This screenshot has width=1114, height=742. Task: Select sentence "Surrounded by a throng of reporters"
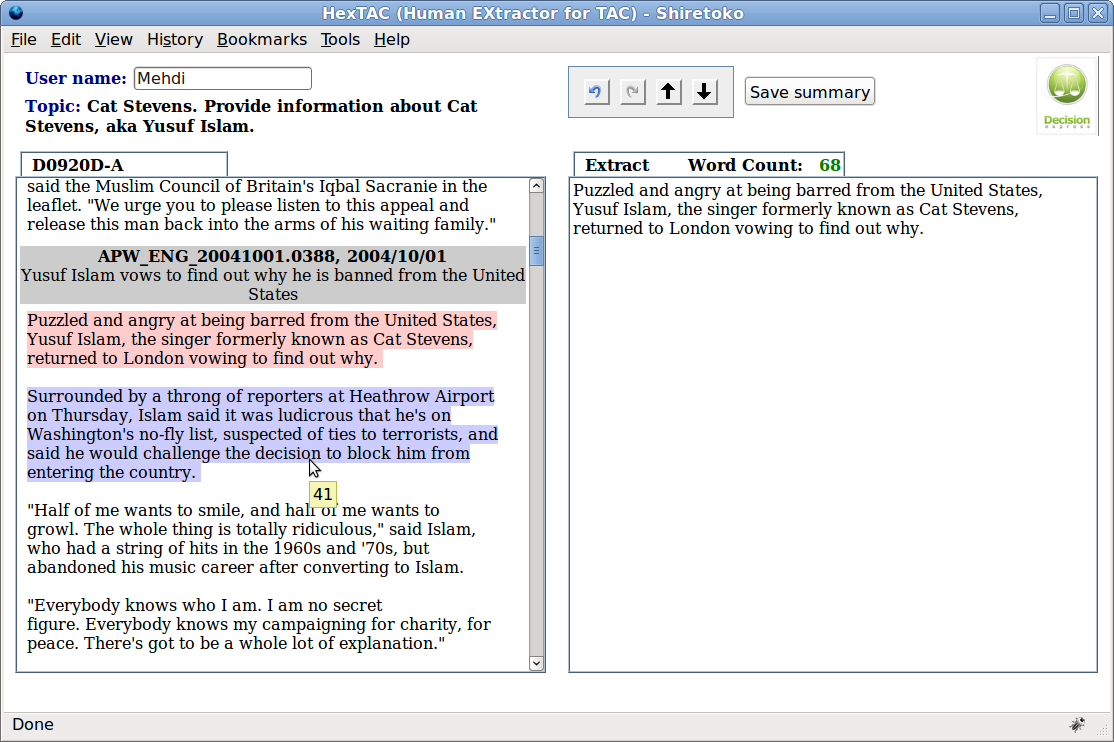(x=262, y=434)
